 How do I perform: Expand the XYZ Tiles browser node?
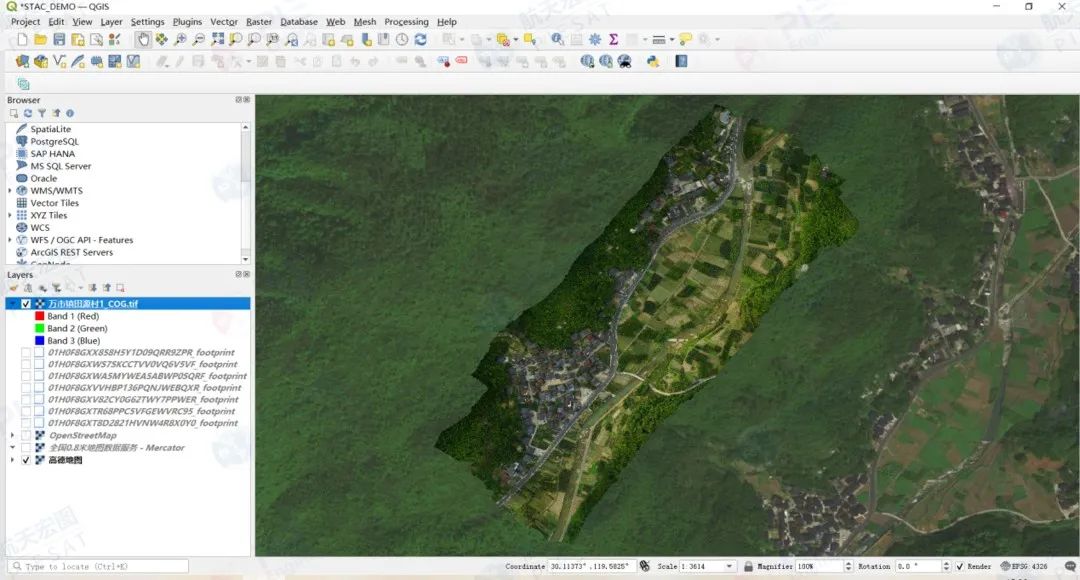[10, 216]
